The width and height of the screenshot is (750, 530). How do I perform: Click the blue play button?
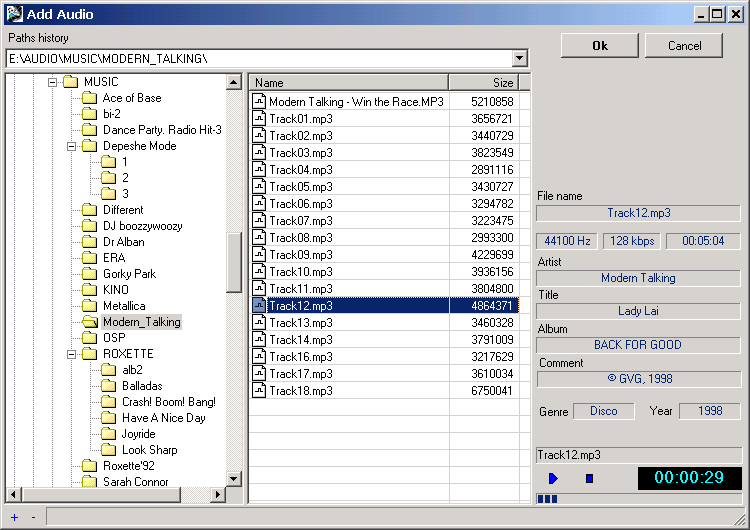pos(553,478)
